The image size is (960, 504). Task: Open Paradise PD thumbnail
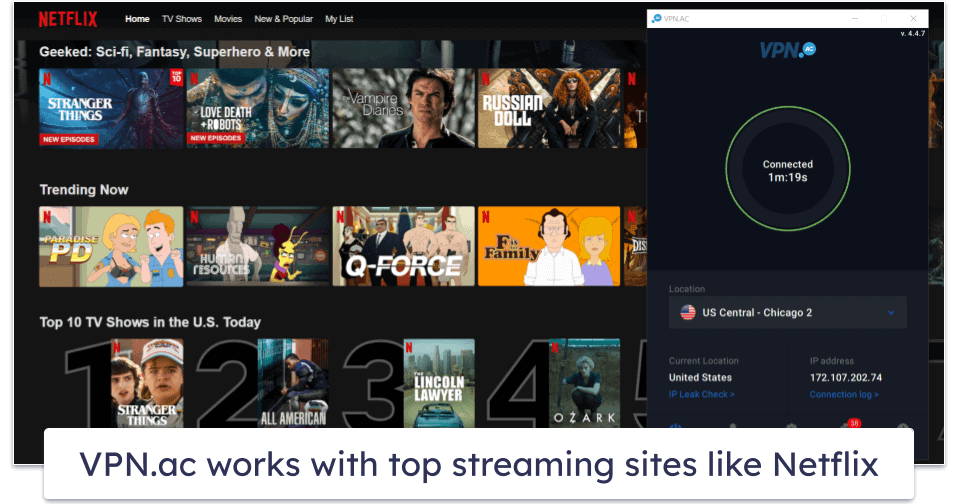point(111,246)
